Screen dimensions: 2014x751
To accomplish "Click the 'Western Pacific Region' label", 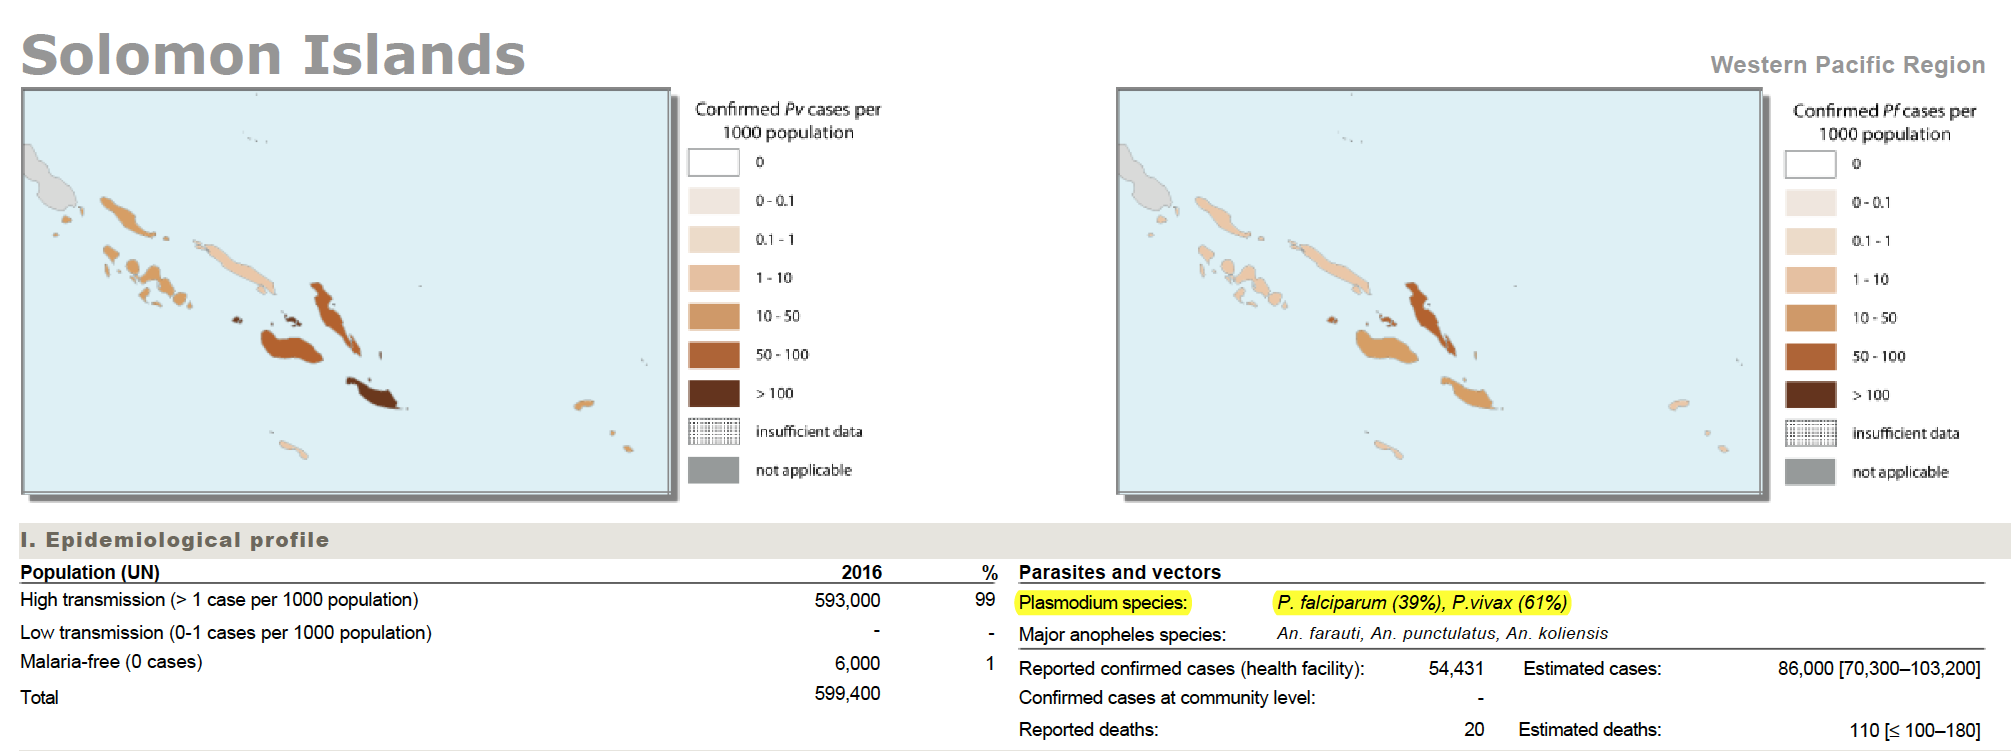I will (1847, 65).
